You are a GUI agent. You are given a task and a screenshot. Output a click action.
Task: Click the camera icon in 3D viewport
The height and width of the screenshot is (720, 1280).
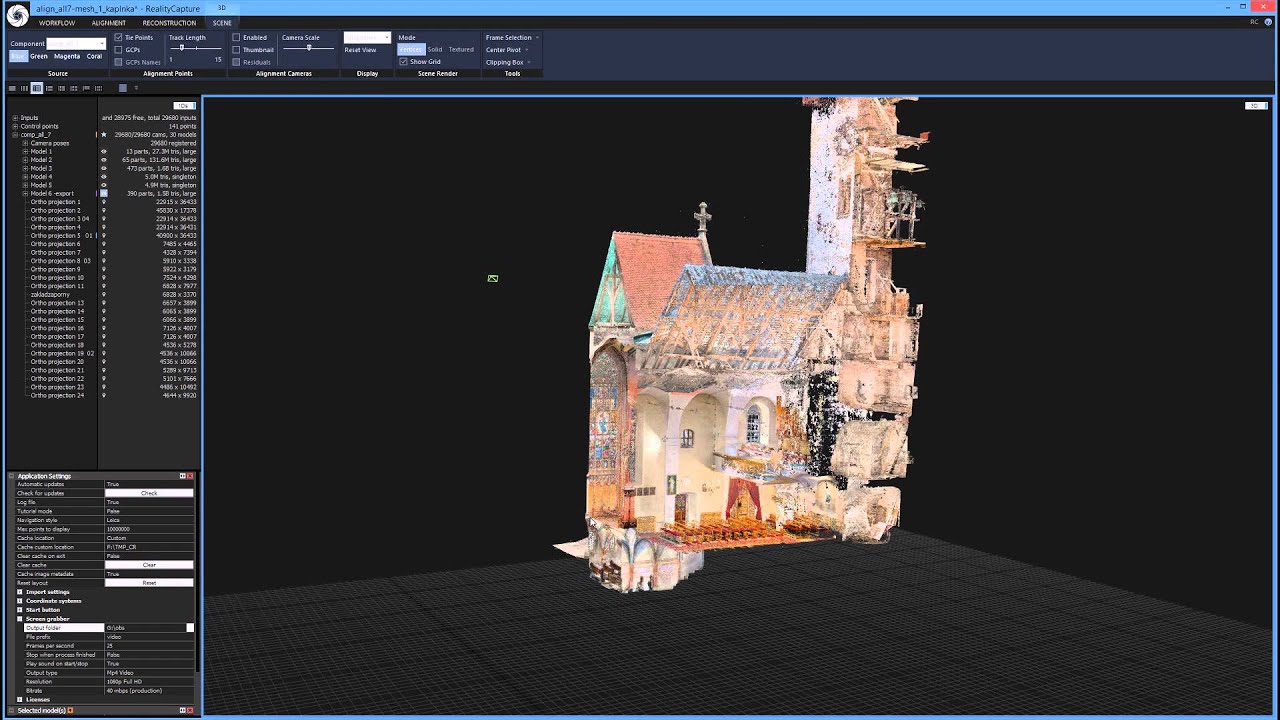pyautogui.click(x=493, y=279)
